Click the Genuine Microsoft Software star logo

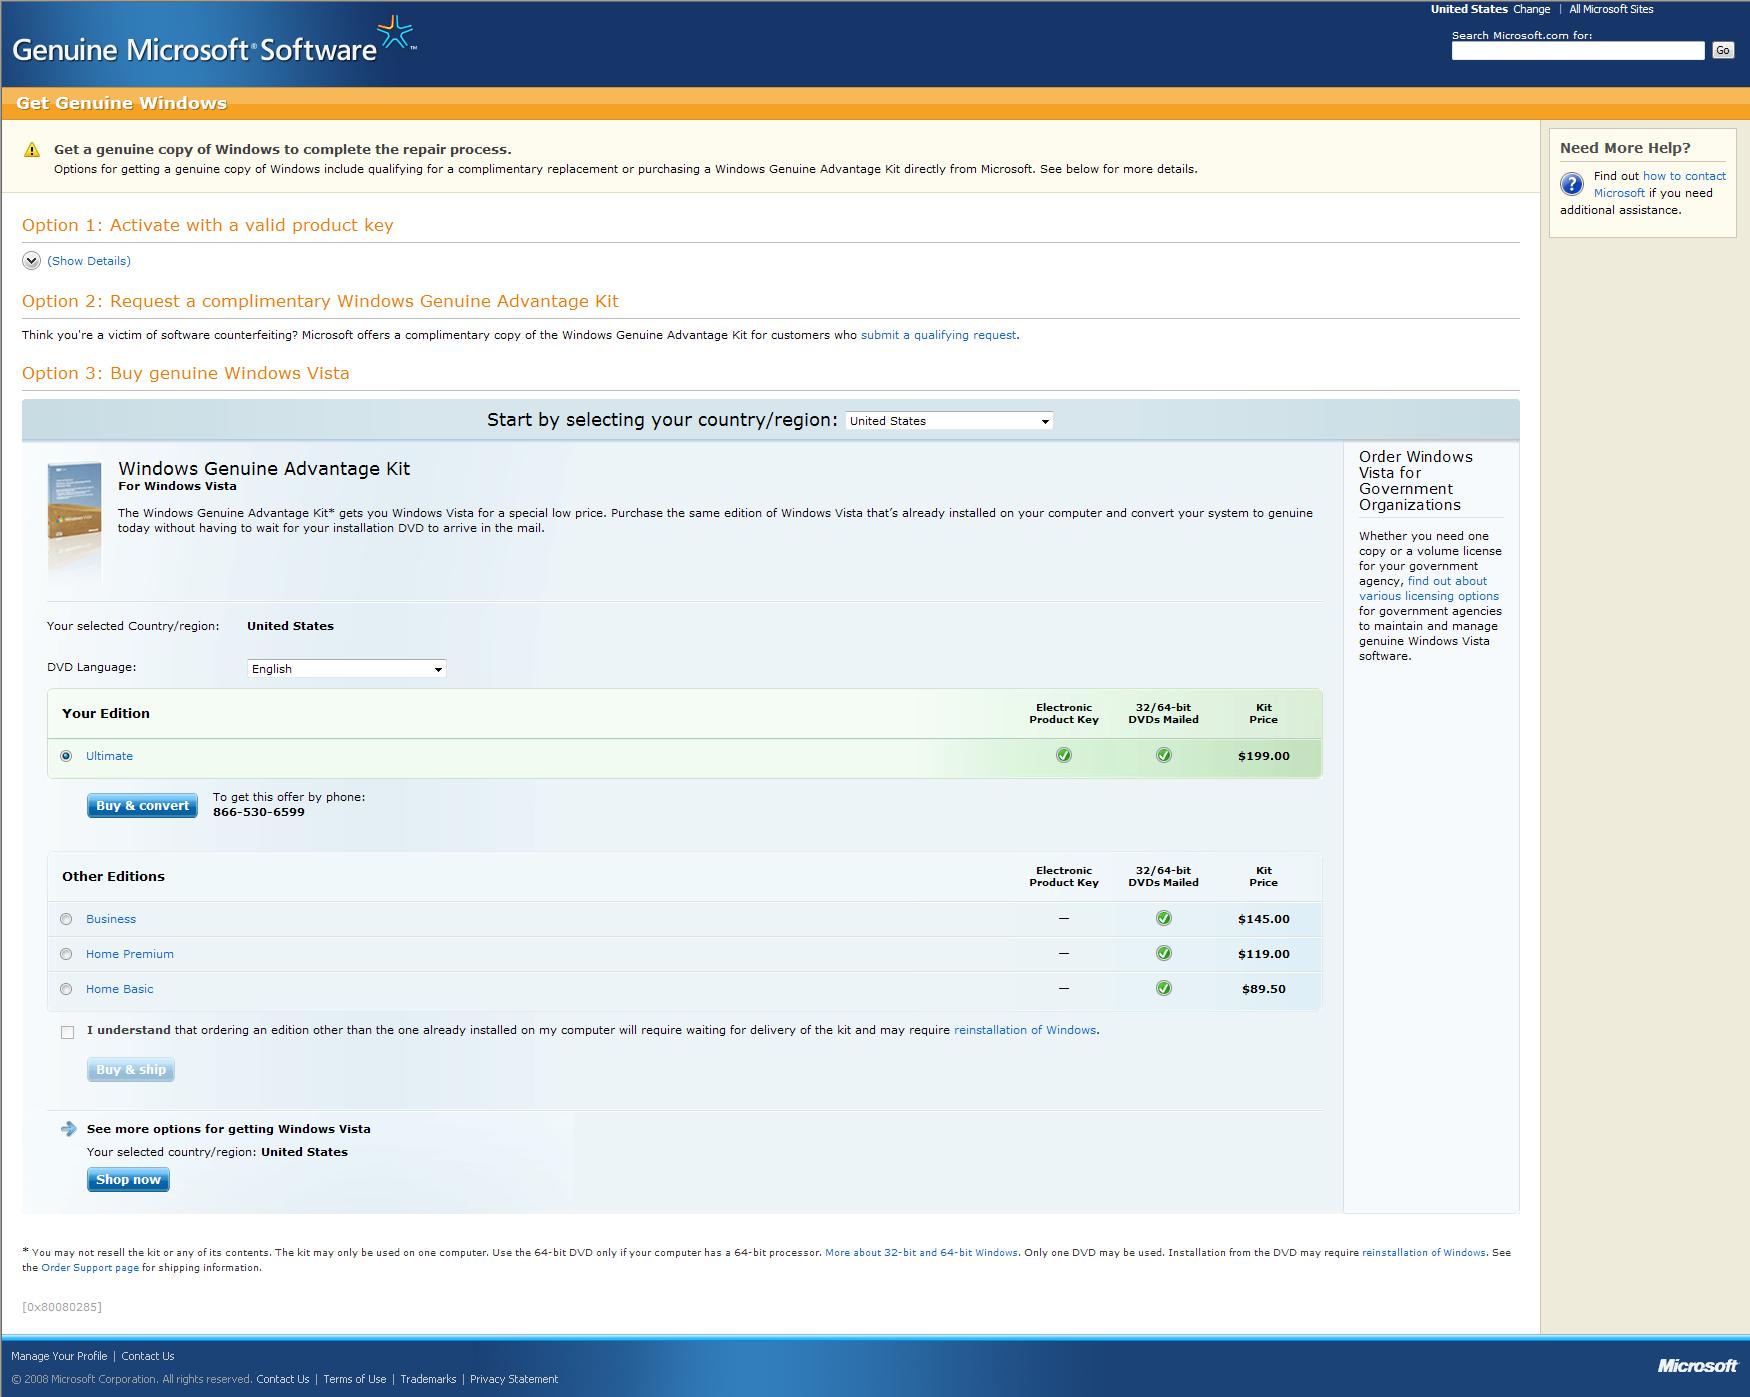point(396,34)
